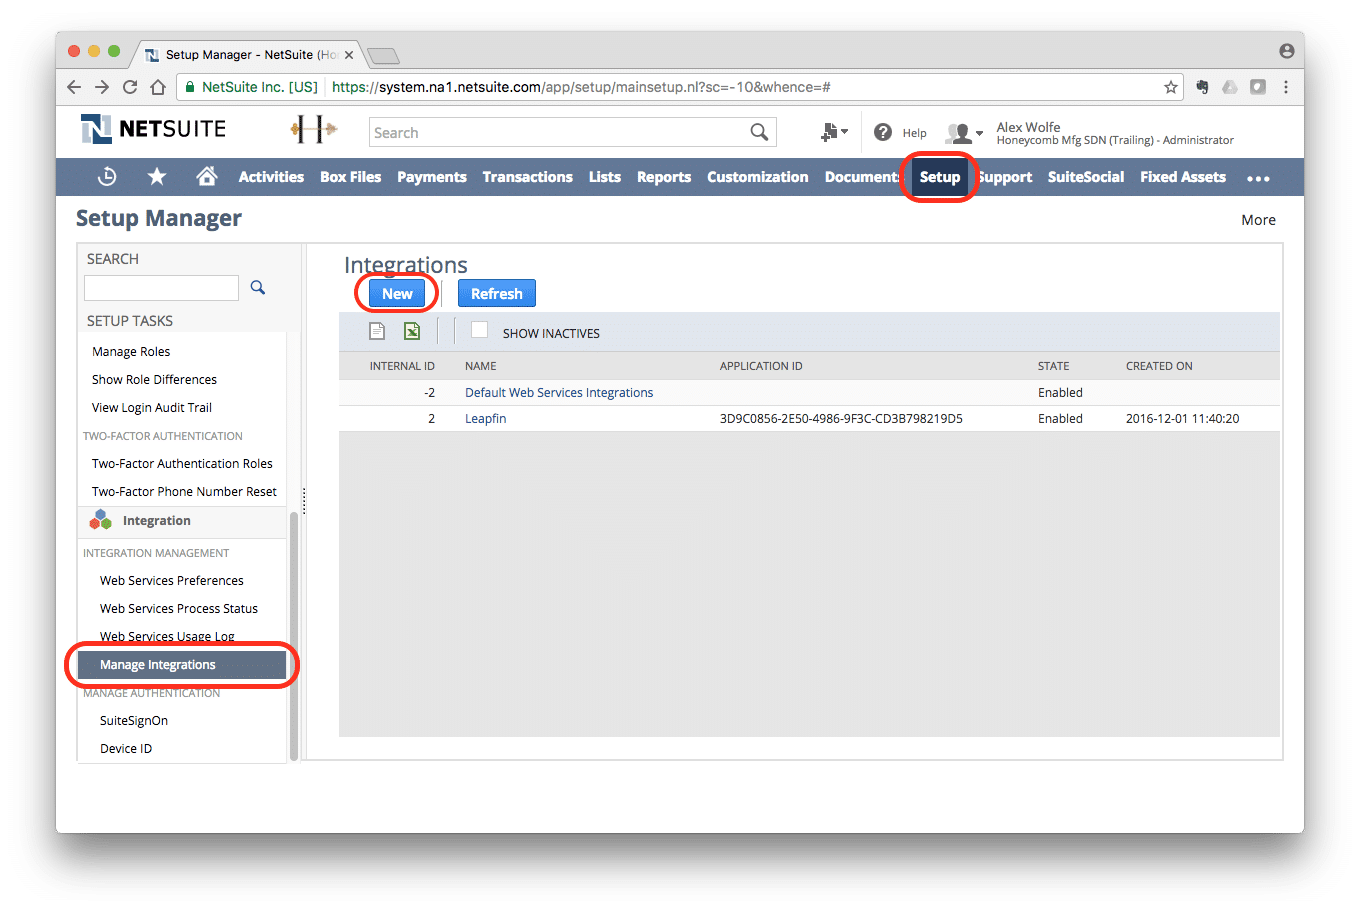Click the Help question mark icon
Viewport: 1360px width, 913px height.
[x=883, y=132]
